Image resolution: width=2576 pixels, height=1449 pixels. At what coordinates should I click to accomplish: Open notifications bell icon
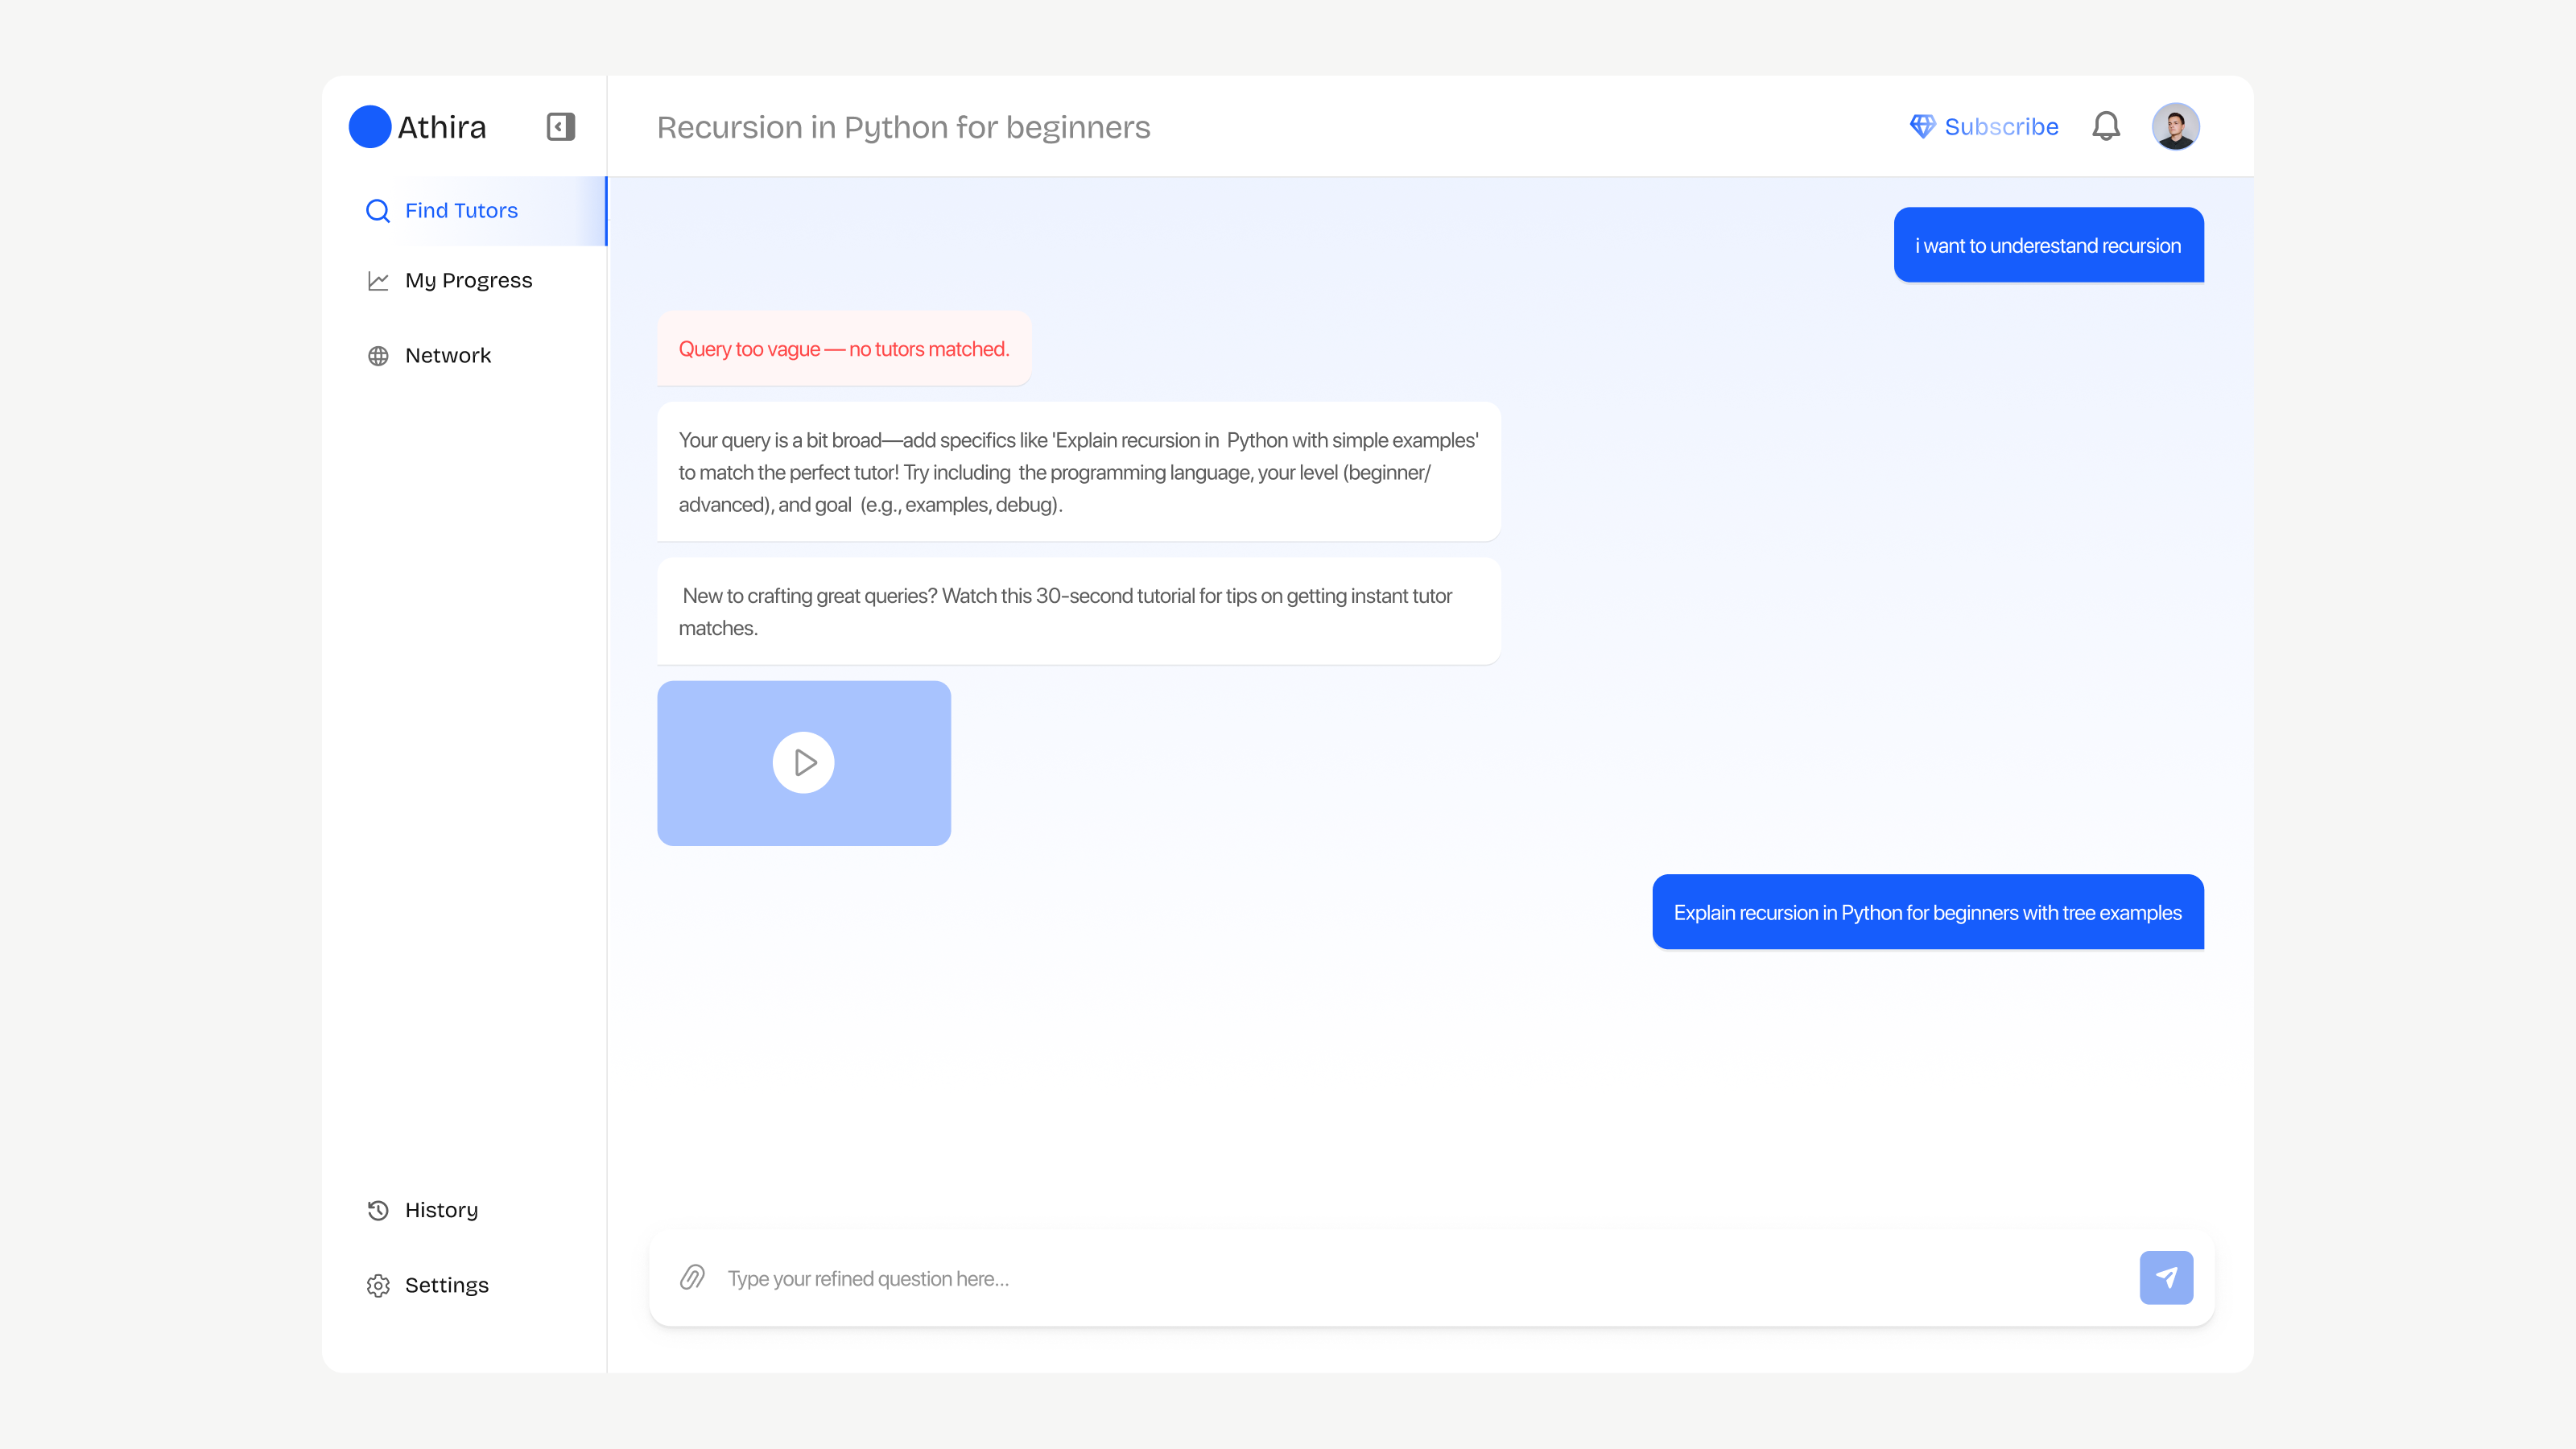coord(2105,126)
